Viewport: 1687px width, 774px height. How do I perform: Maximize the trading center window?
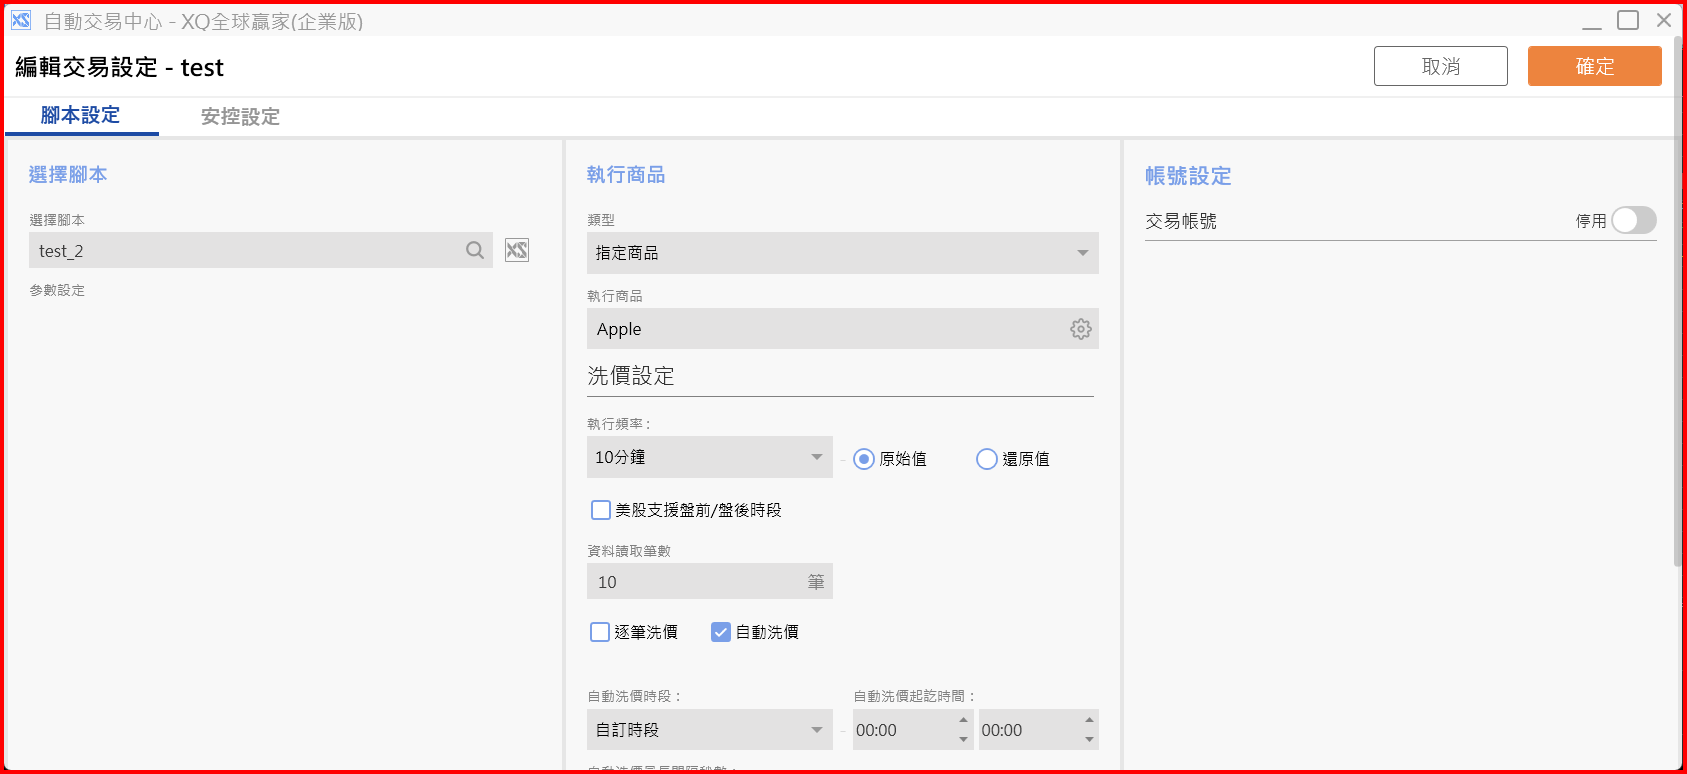pos(1628,20)
